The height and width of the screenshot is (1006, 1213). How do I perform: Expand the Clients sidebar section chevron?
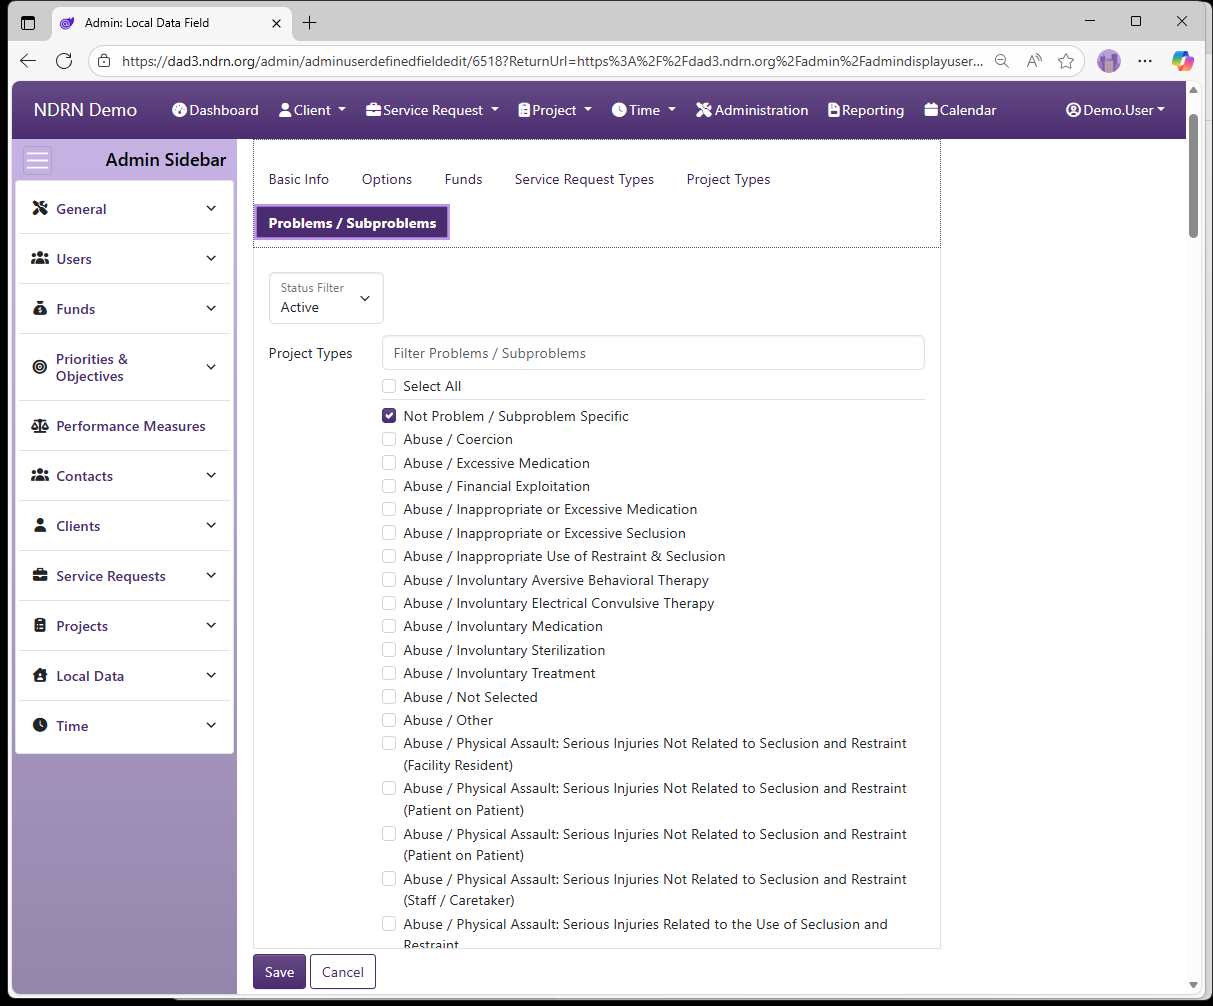(x=211, y=525)
